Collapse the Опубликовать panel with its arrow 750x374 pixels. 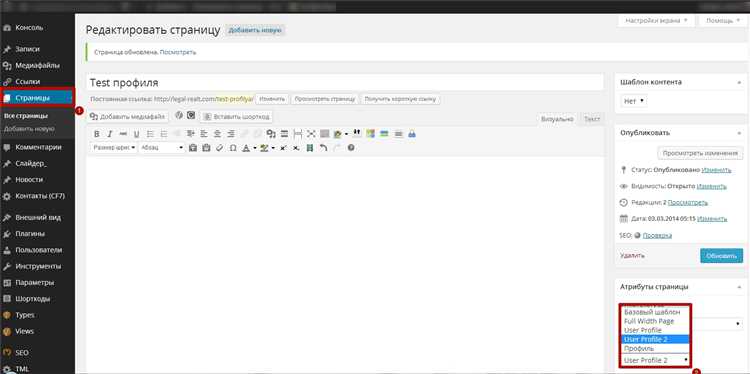click(x=739, y=133)
